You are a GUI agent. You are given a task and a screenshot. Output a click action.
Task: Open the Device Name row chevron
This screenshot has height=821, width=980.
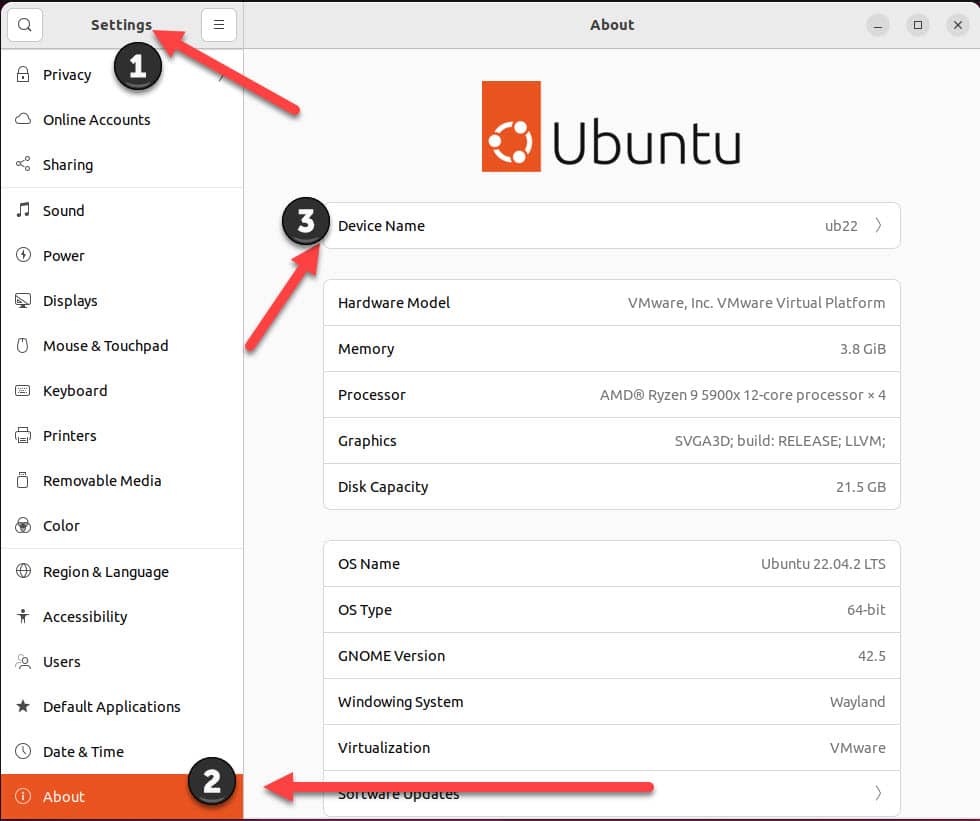pyautogui.click(x=878, y=225)
